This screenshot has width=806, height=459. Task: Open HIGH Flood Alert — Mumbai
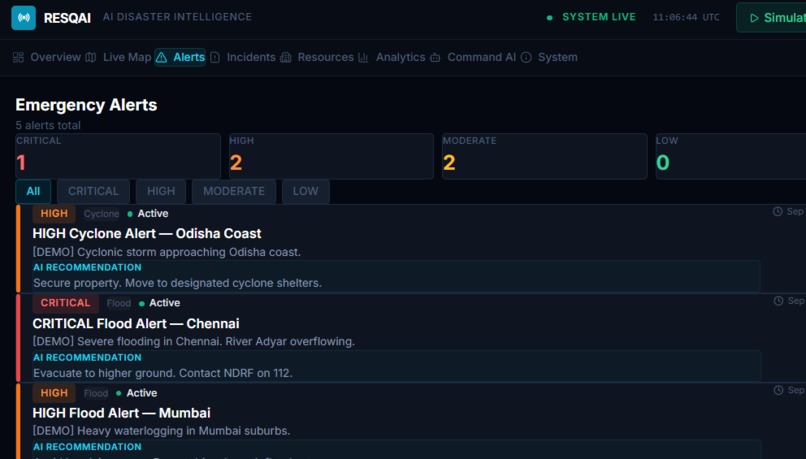121,413
